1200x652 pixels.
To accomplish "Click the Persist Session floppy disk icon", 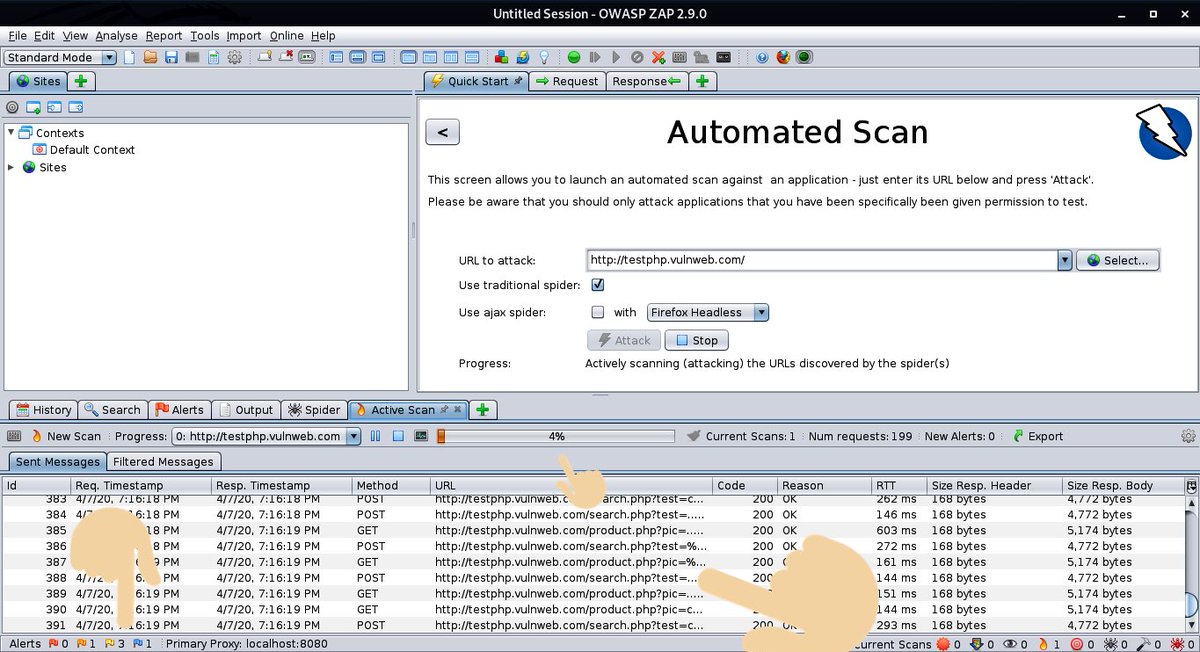I will point(171,57).
